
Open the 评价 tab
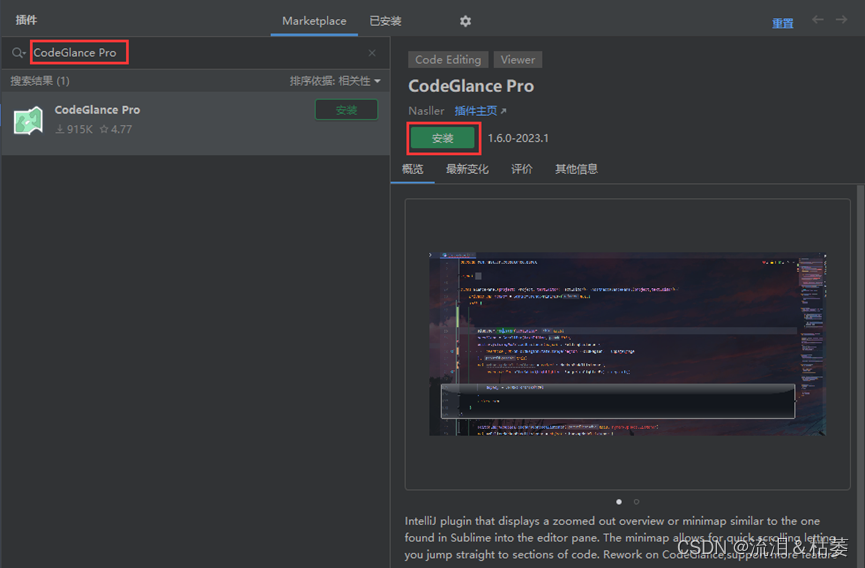coord(521,169)
